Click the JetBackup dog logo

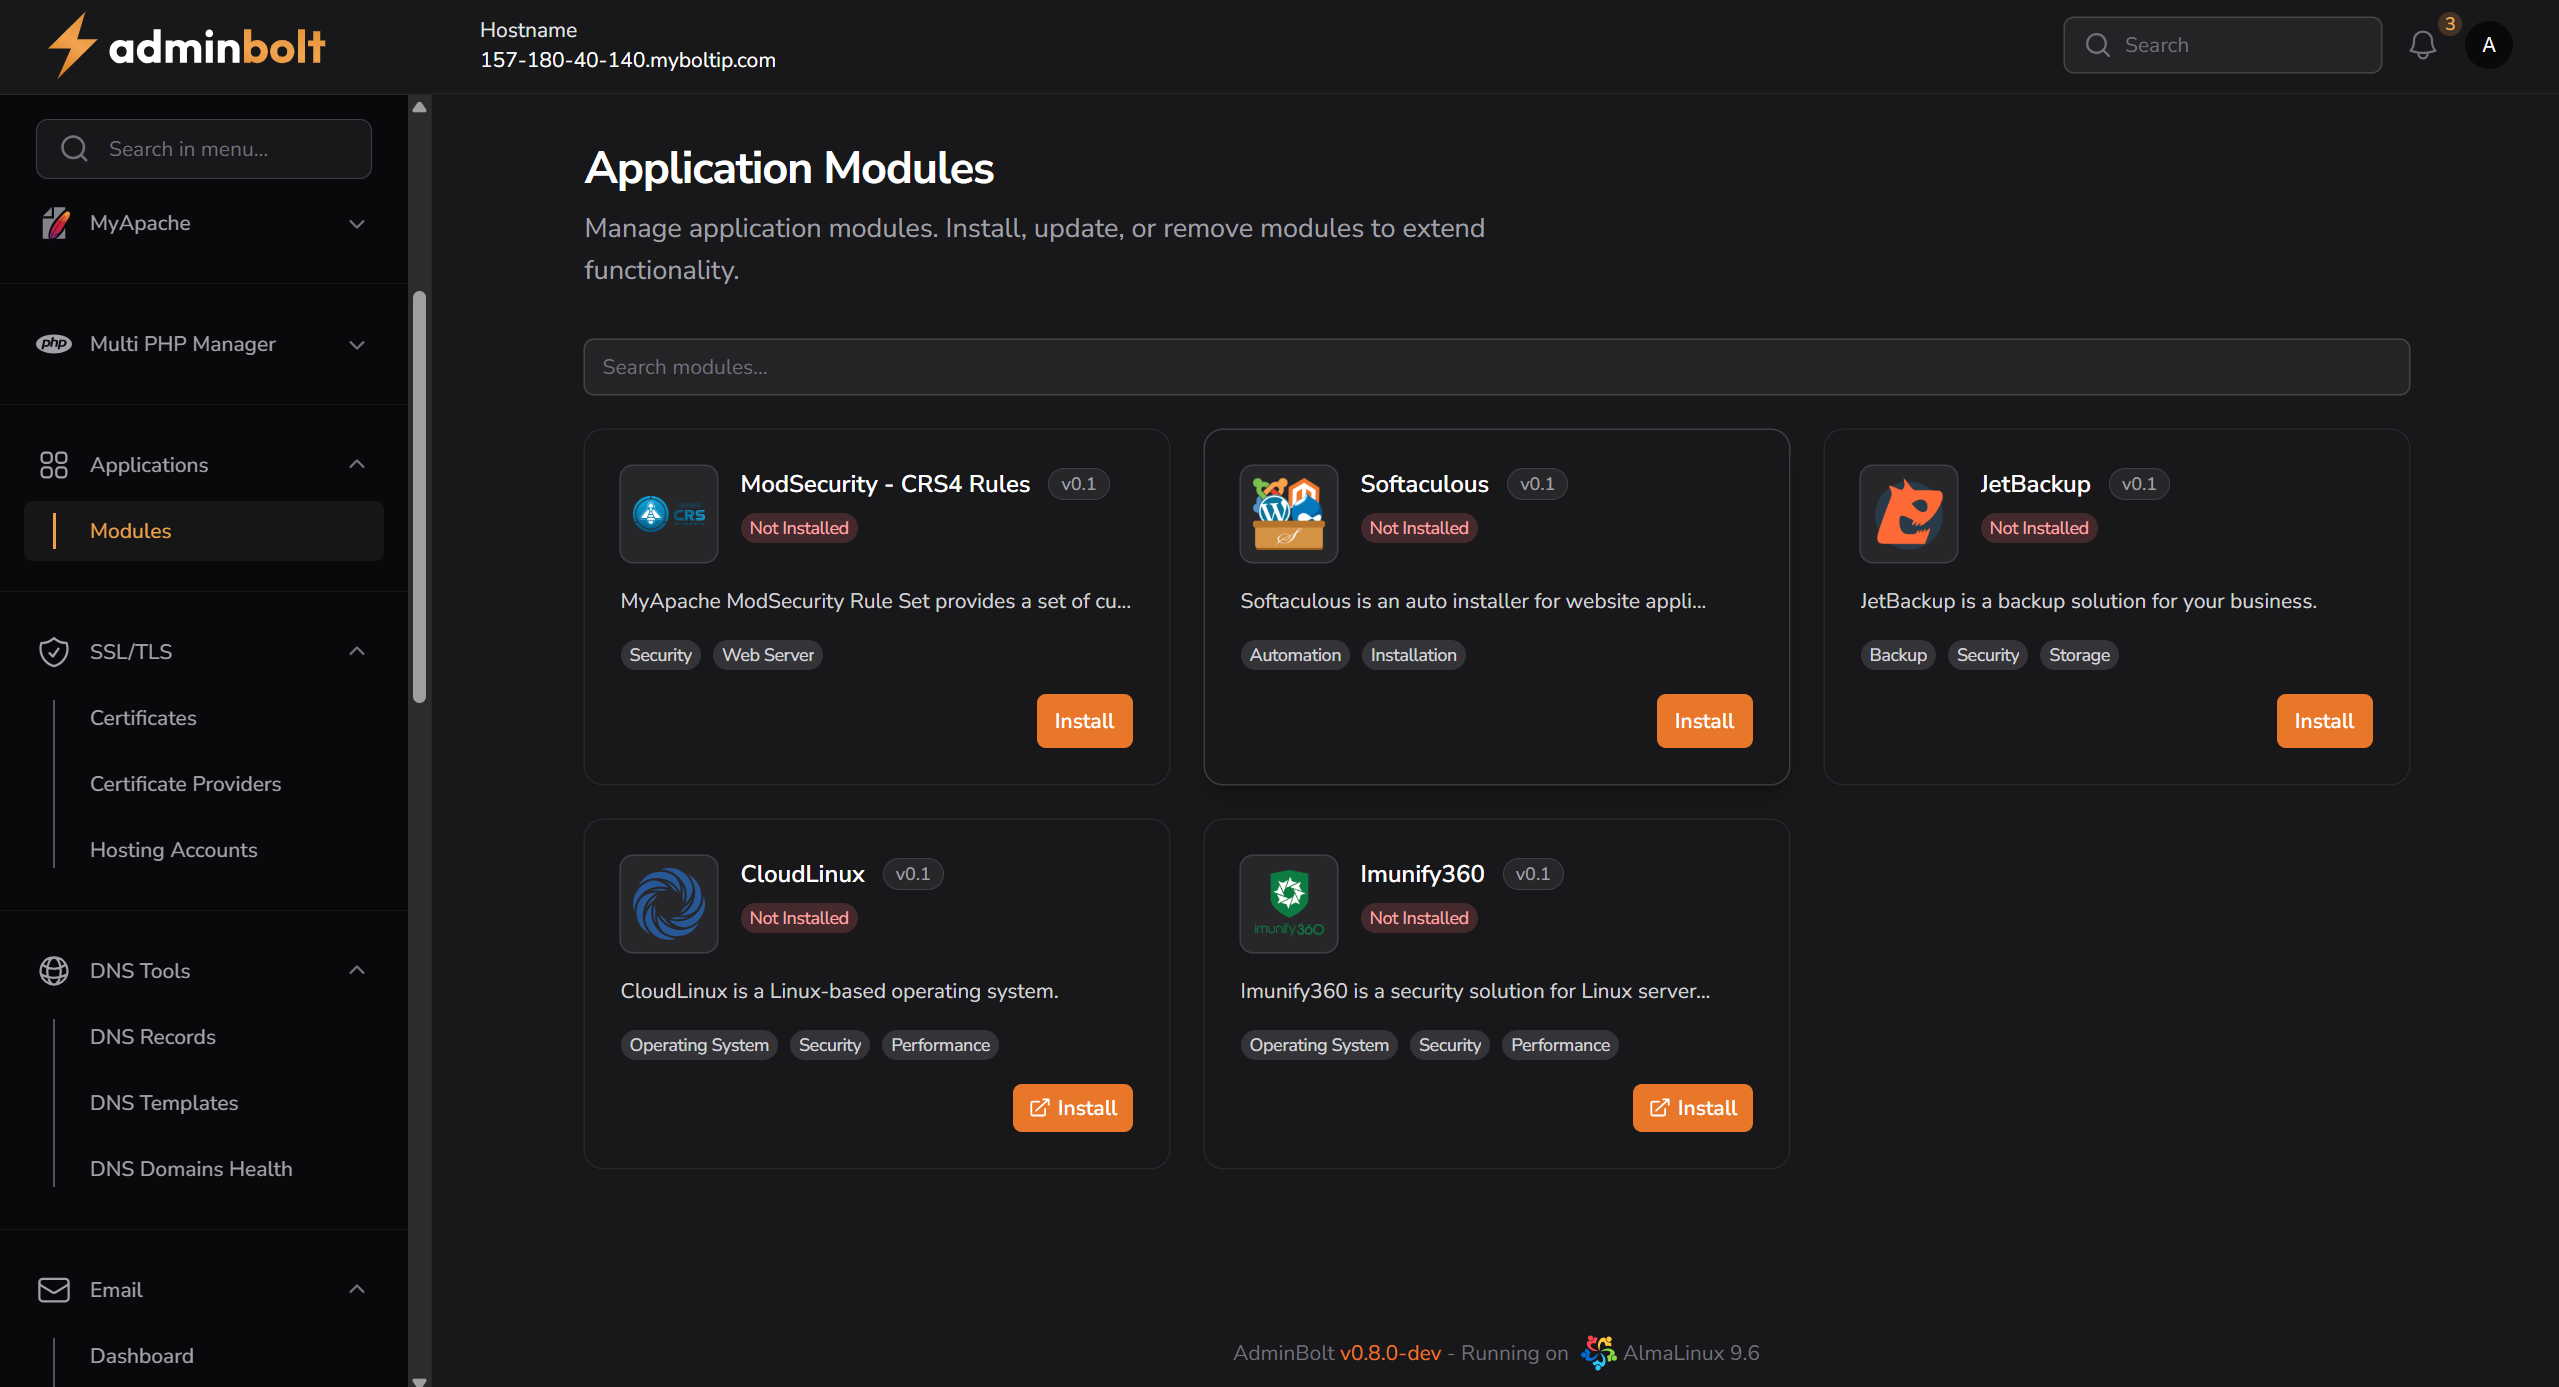coord(1907,513)
